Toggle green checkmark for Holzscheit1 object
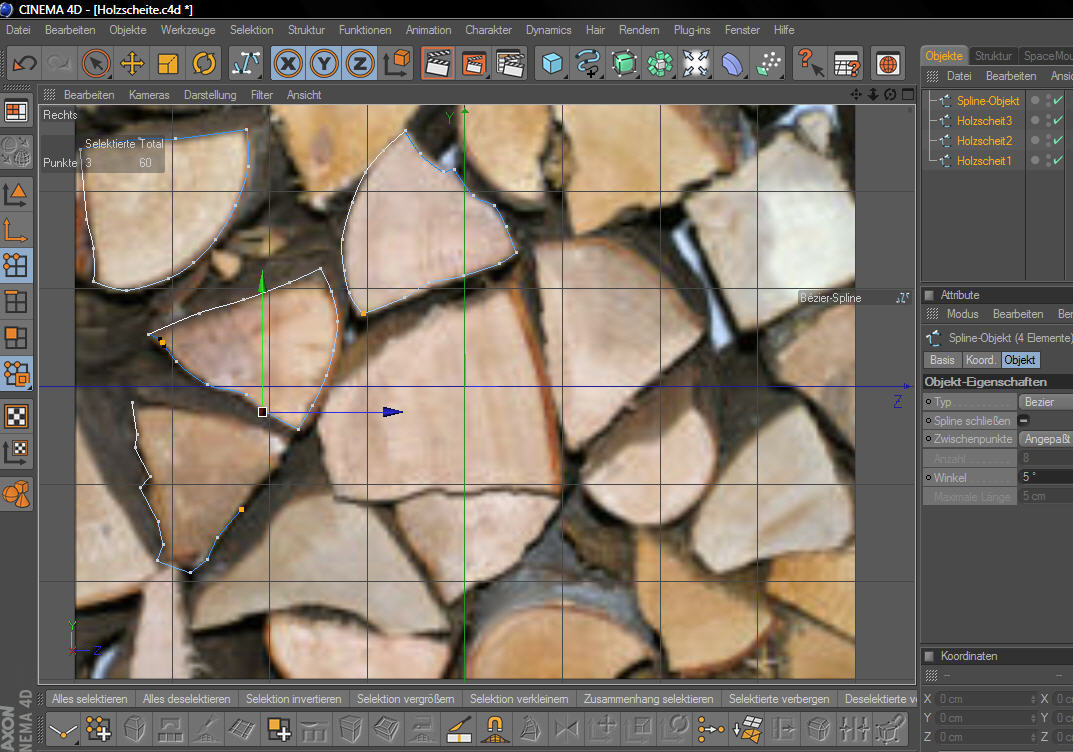Image resolution: width=1073 pixels, height=752 pixels. click(1057, 161)
